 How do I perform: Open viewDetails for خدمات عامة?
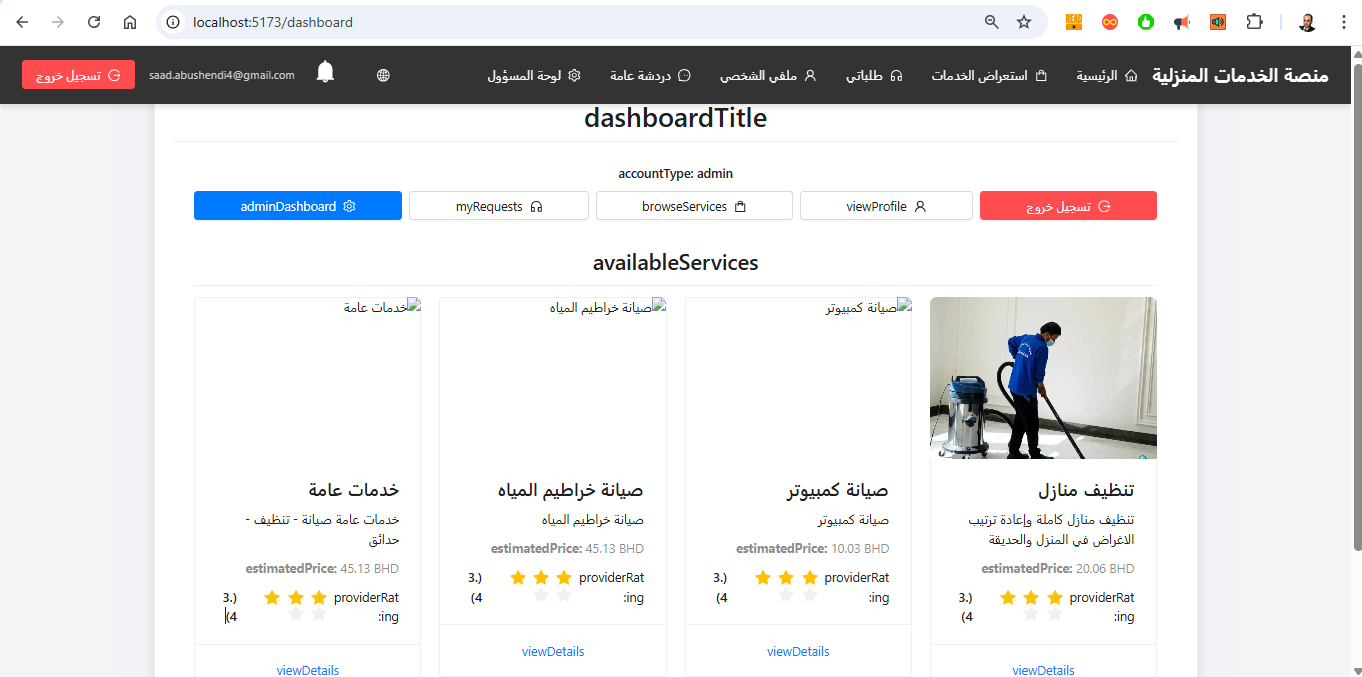coord(308,670)
